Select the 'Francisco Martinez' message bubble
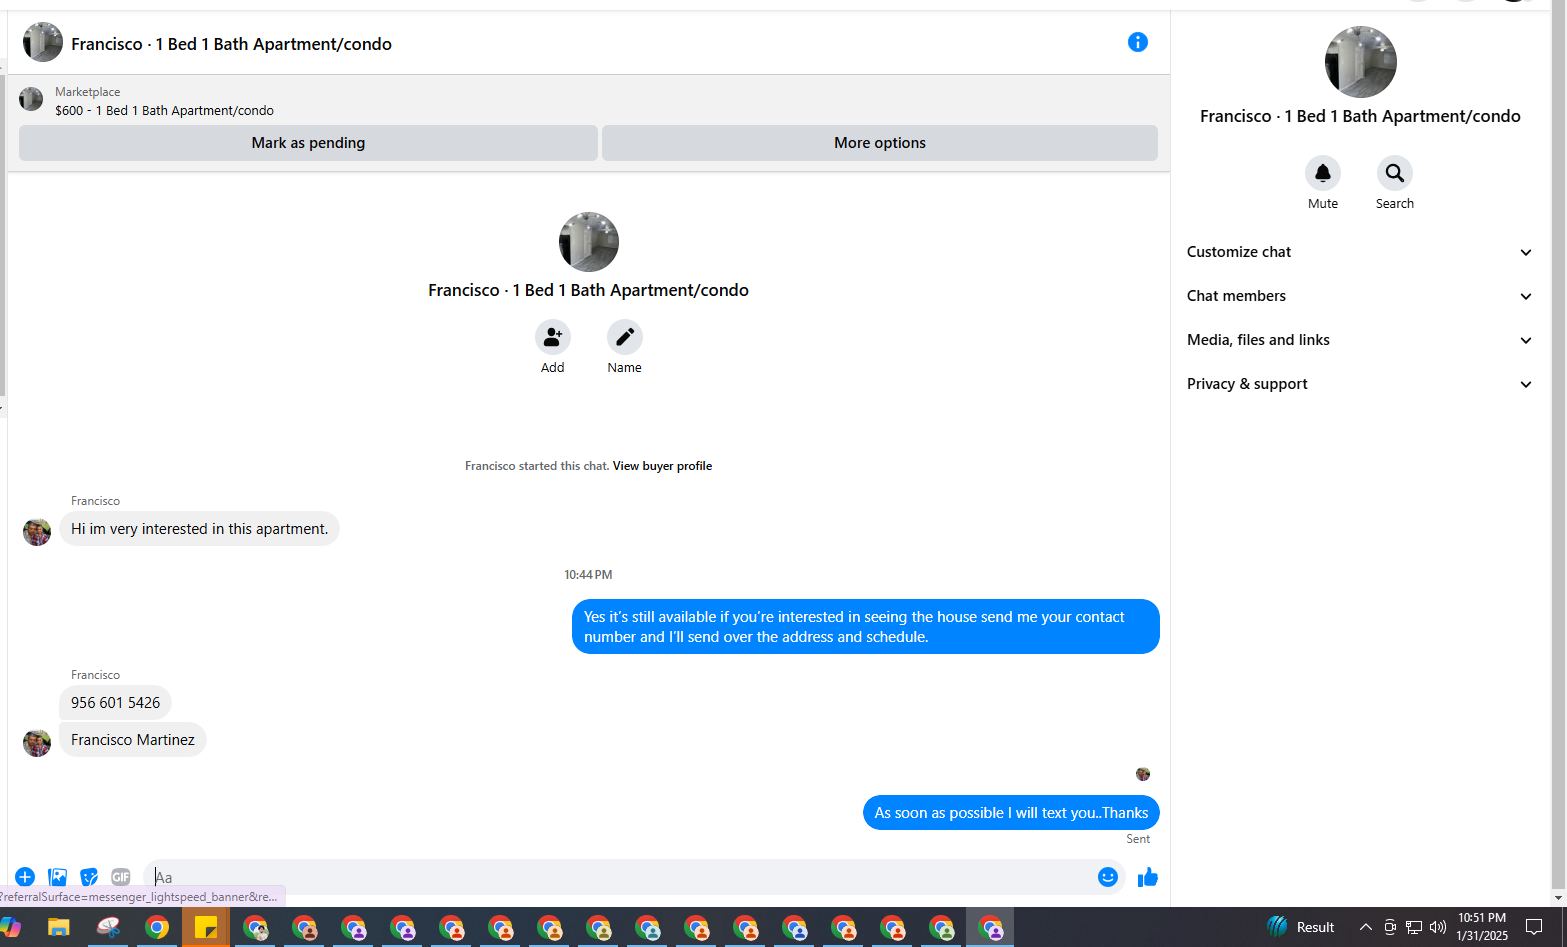Image resolution: width=1567 pixels, height=947 pixels. (133, 740)
